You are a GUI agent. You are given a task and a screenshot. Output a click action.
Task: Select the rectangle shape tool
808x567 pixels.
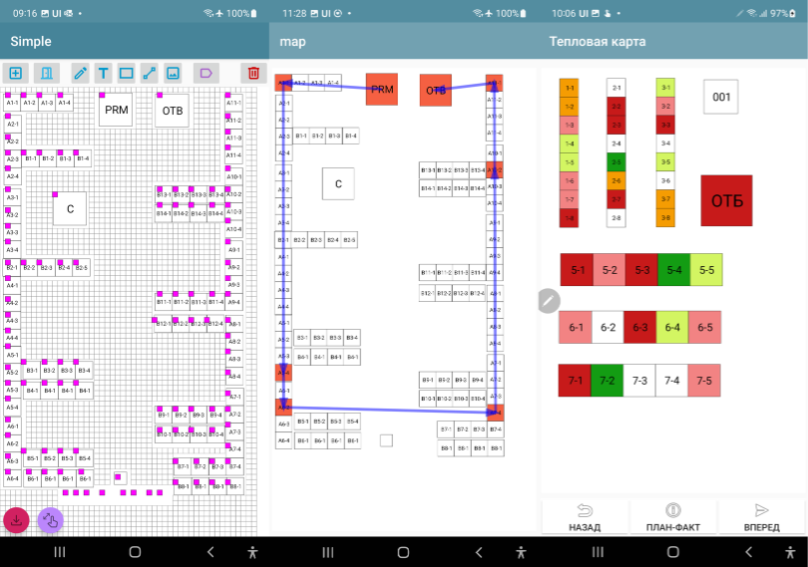tap(126, 73)
